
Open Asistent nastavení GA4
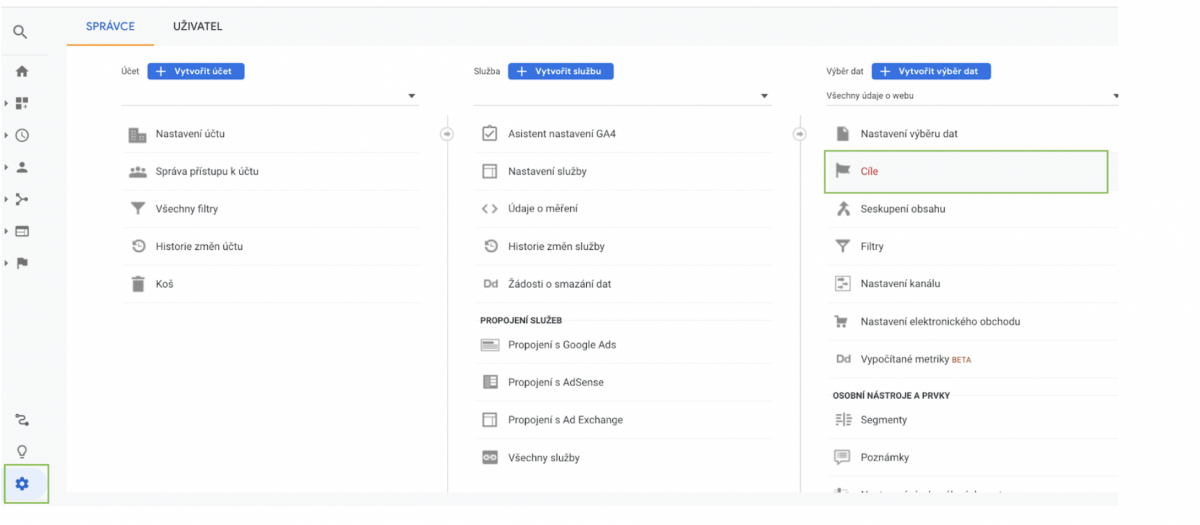(561, 134)
